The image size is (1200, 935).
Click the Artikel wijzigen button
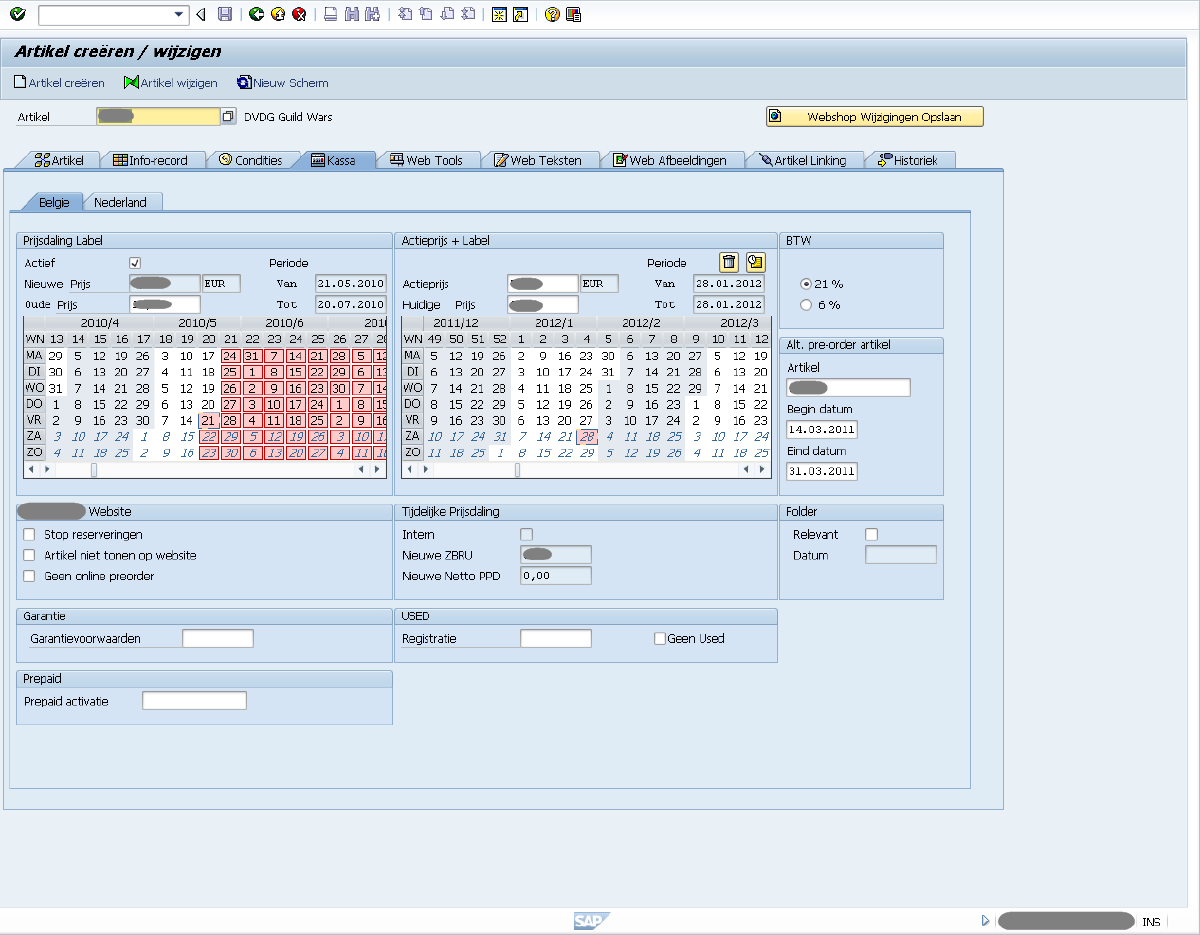(x=170, y=83)
